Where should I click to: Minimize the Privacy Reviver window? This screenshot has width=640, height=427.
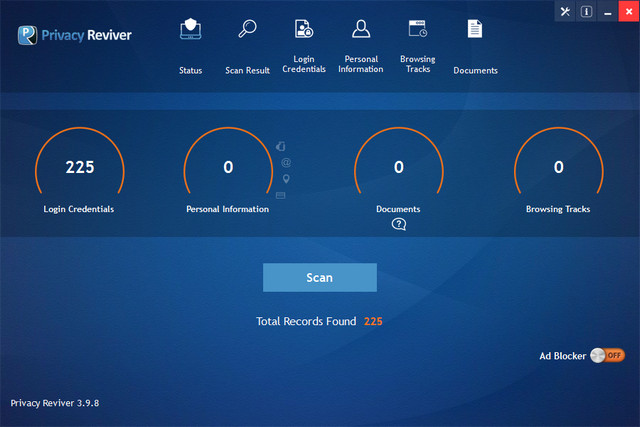606,11
